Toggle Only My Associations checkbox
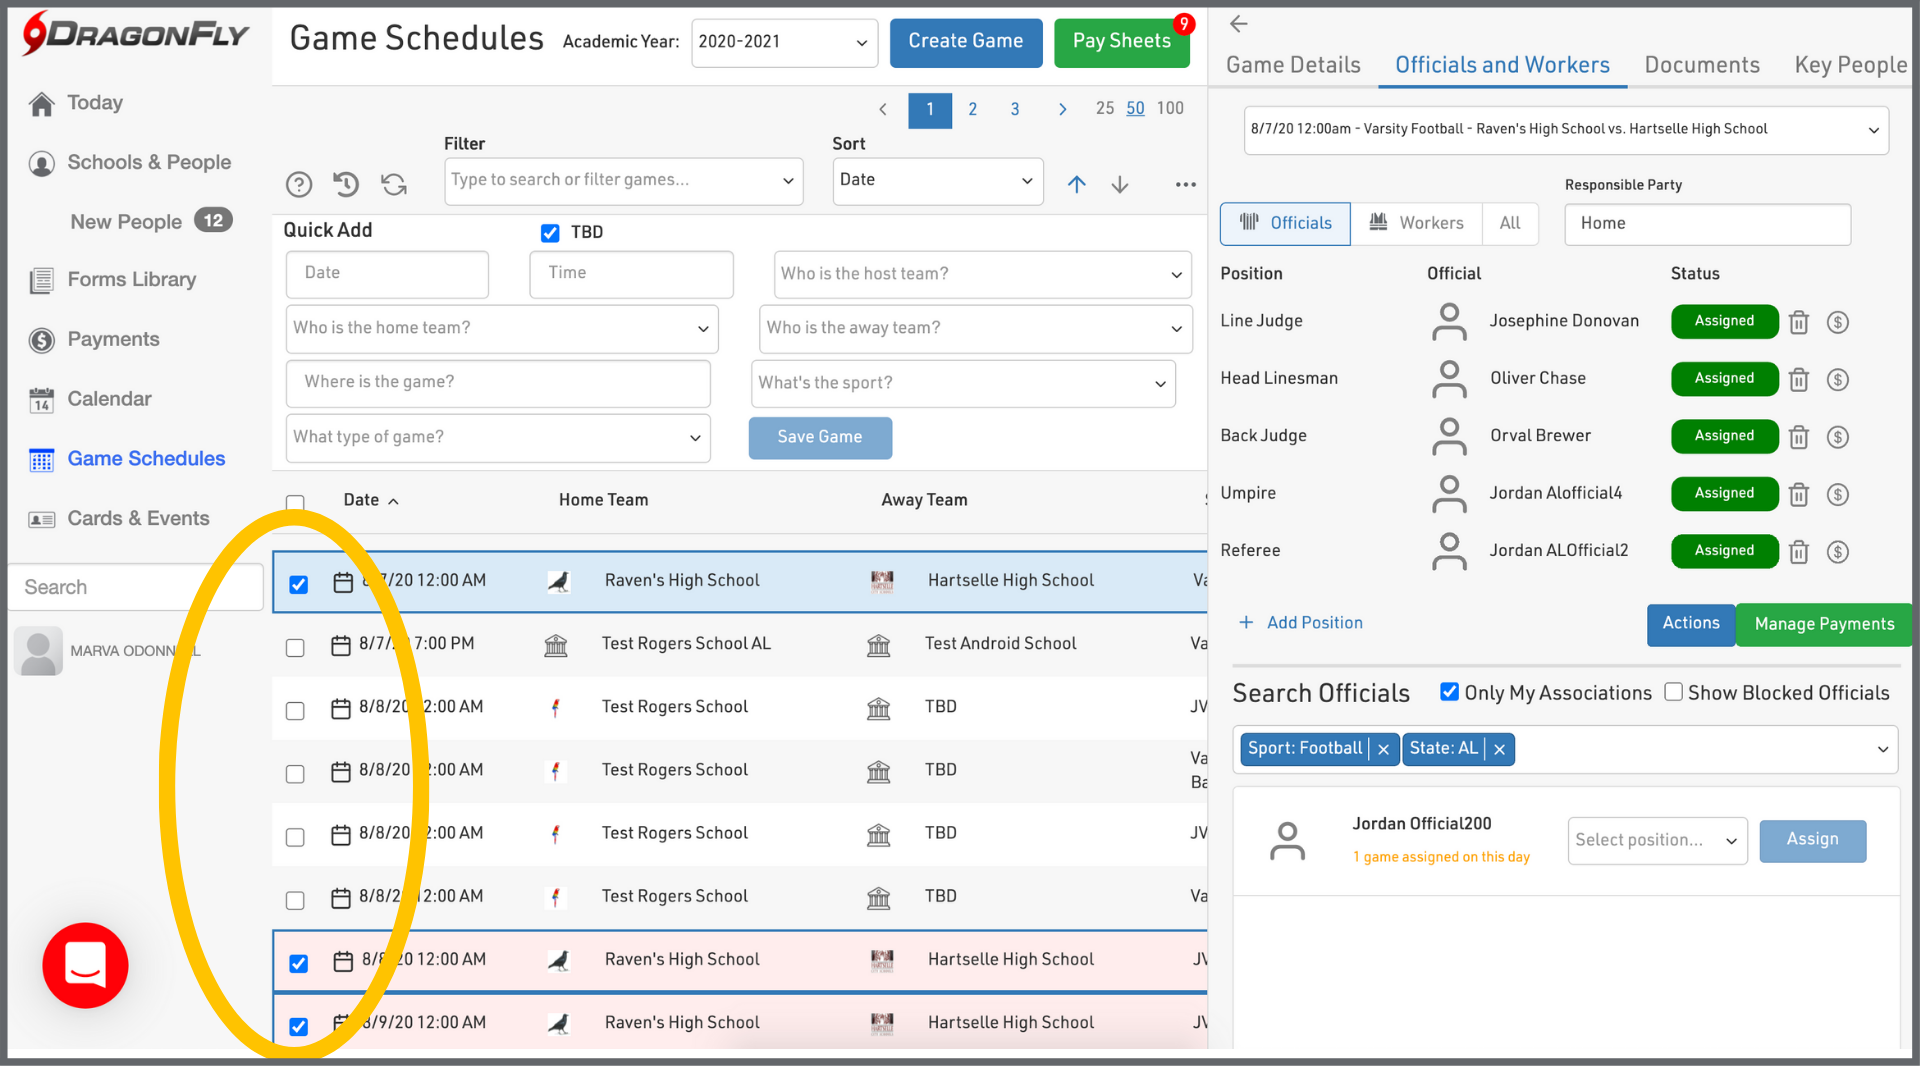 click(1449, 692)
